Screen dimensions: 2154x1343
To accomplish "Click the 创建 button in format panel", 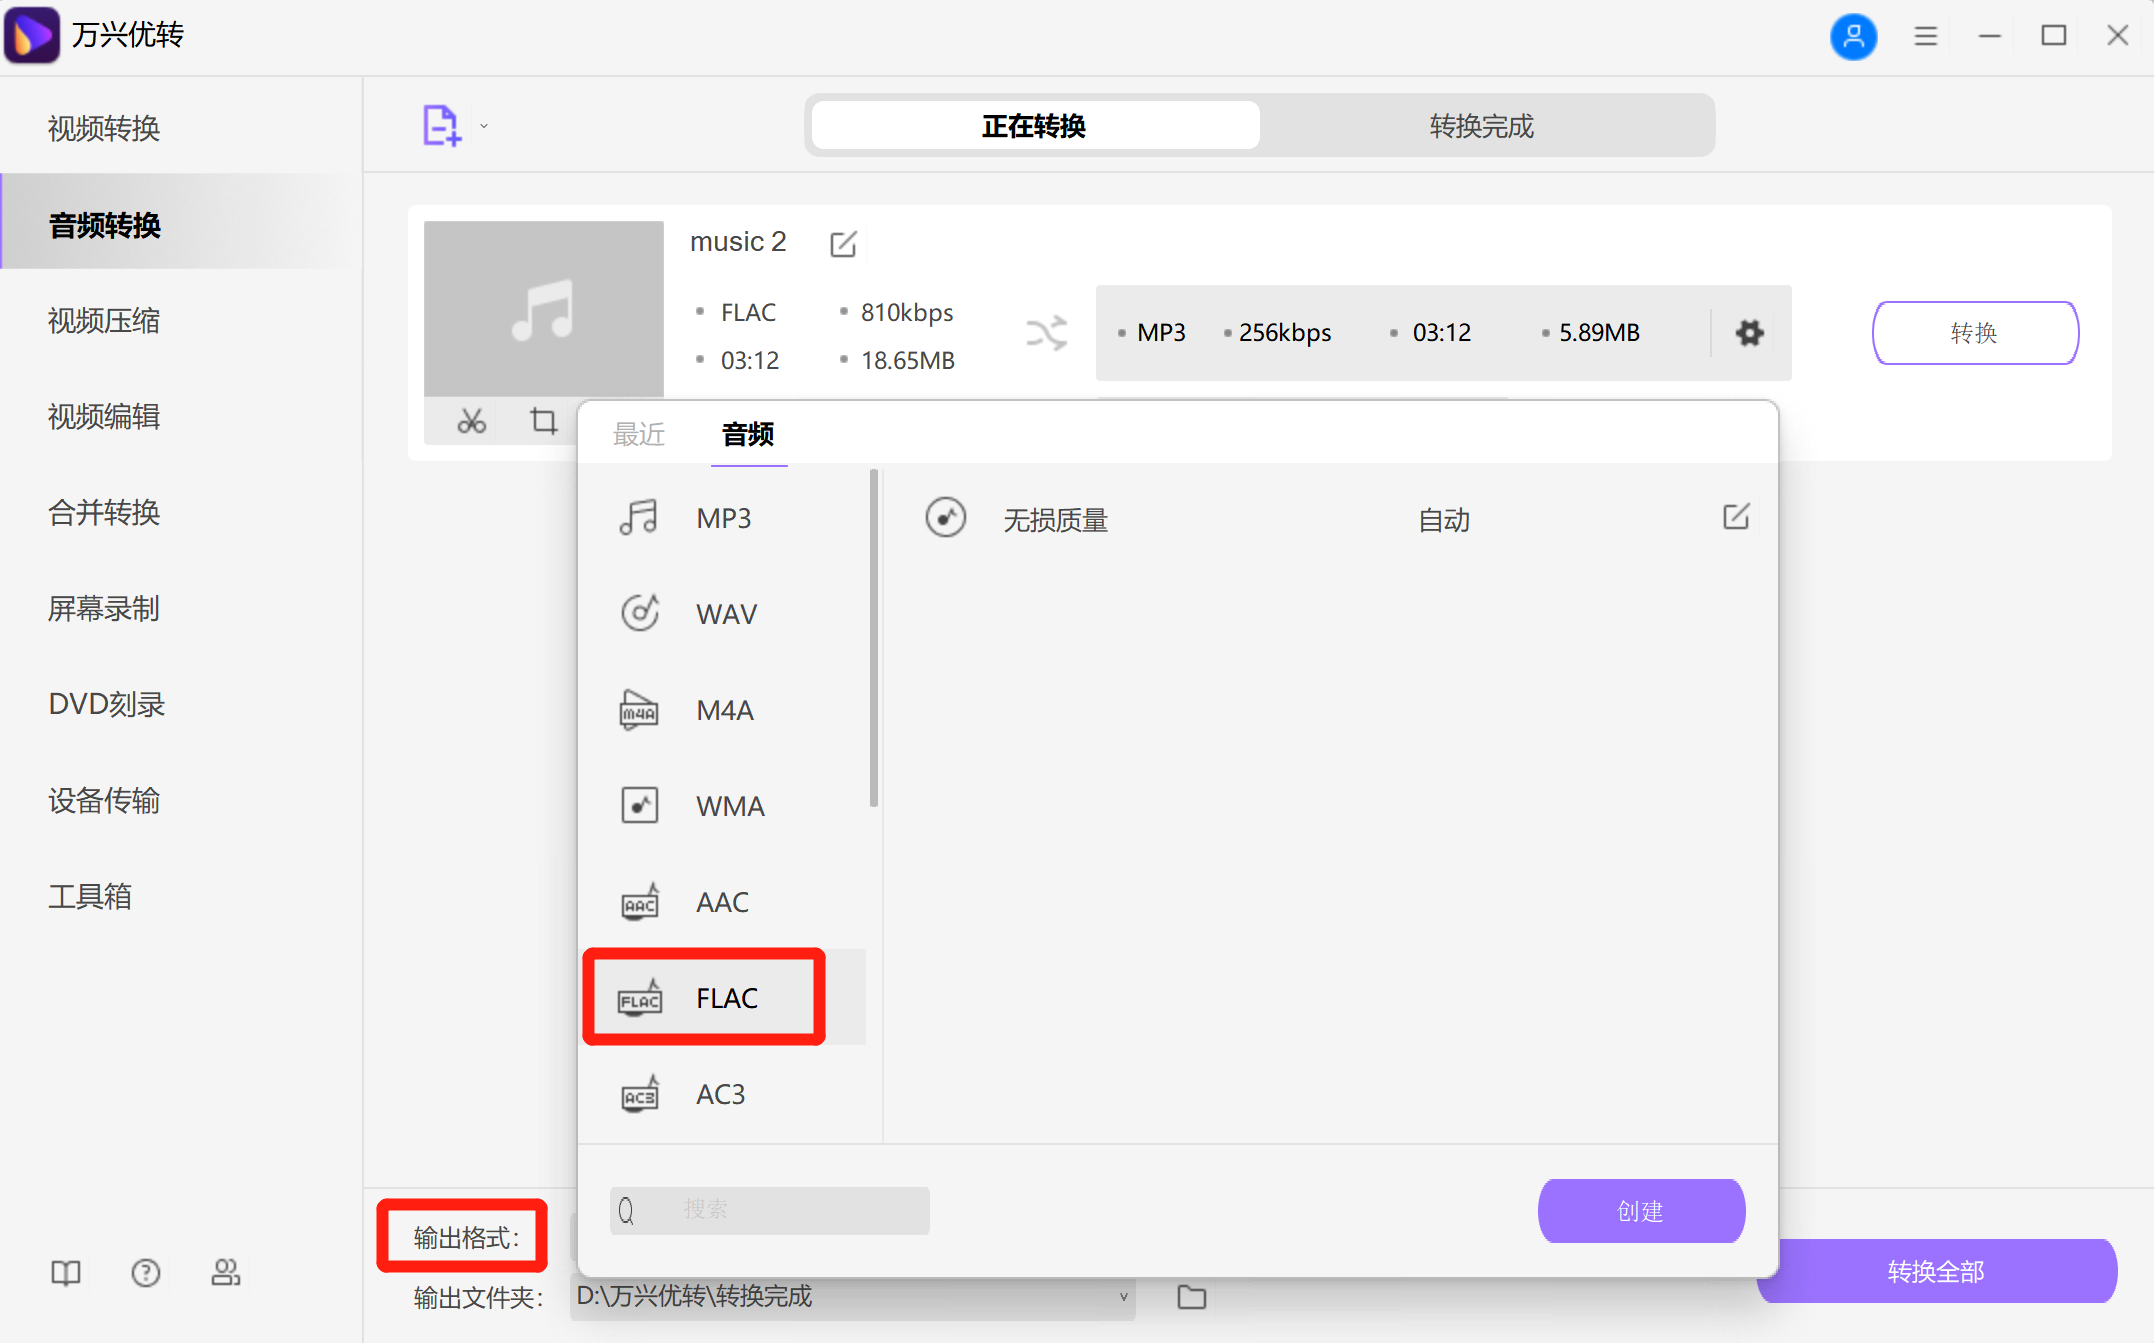I will pyautogui.click(x=1641, y=1210).
